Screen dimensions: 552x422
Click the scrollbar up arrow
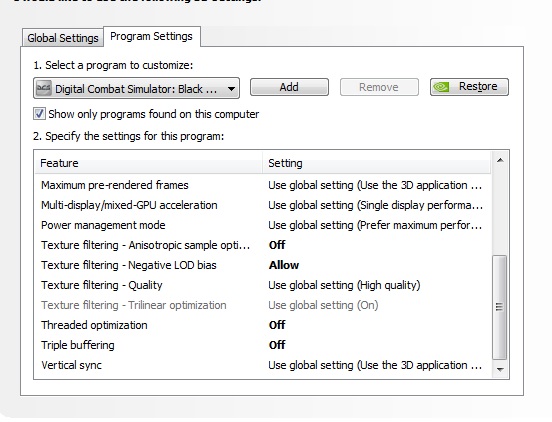[500, 160]
